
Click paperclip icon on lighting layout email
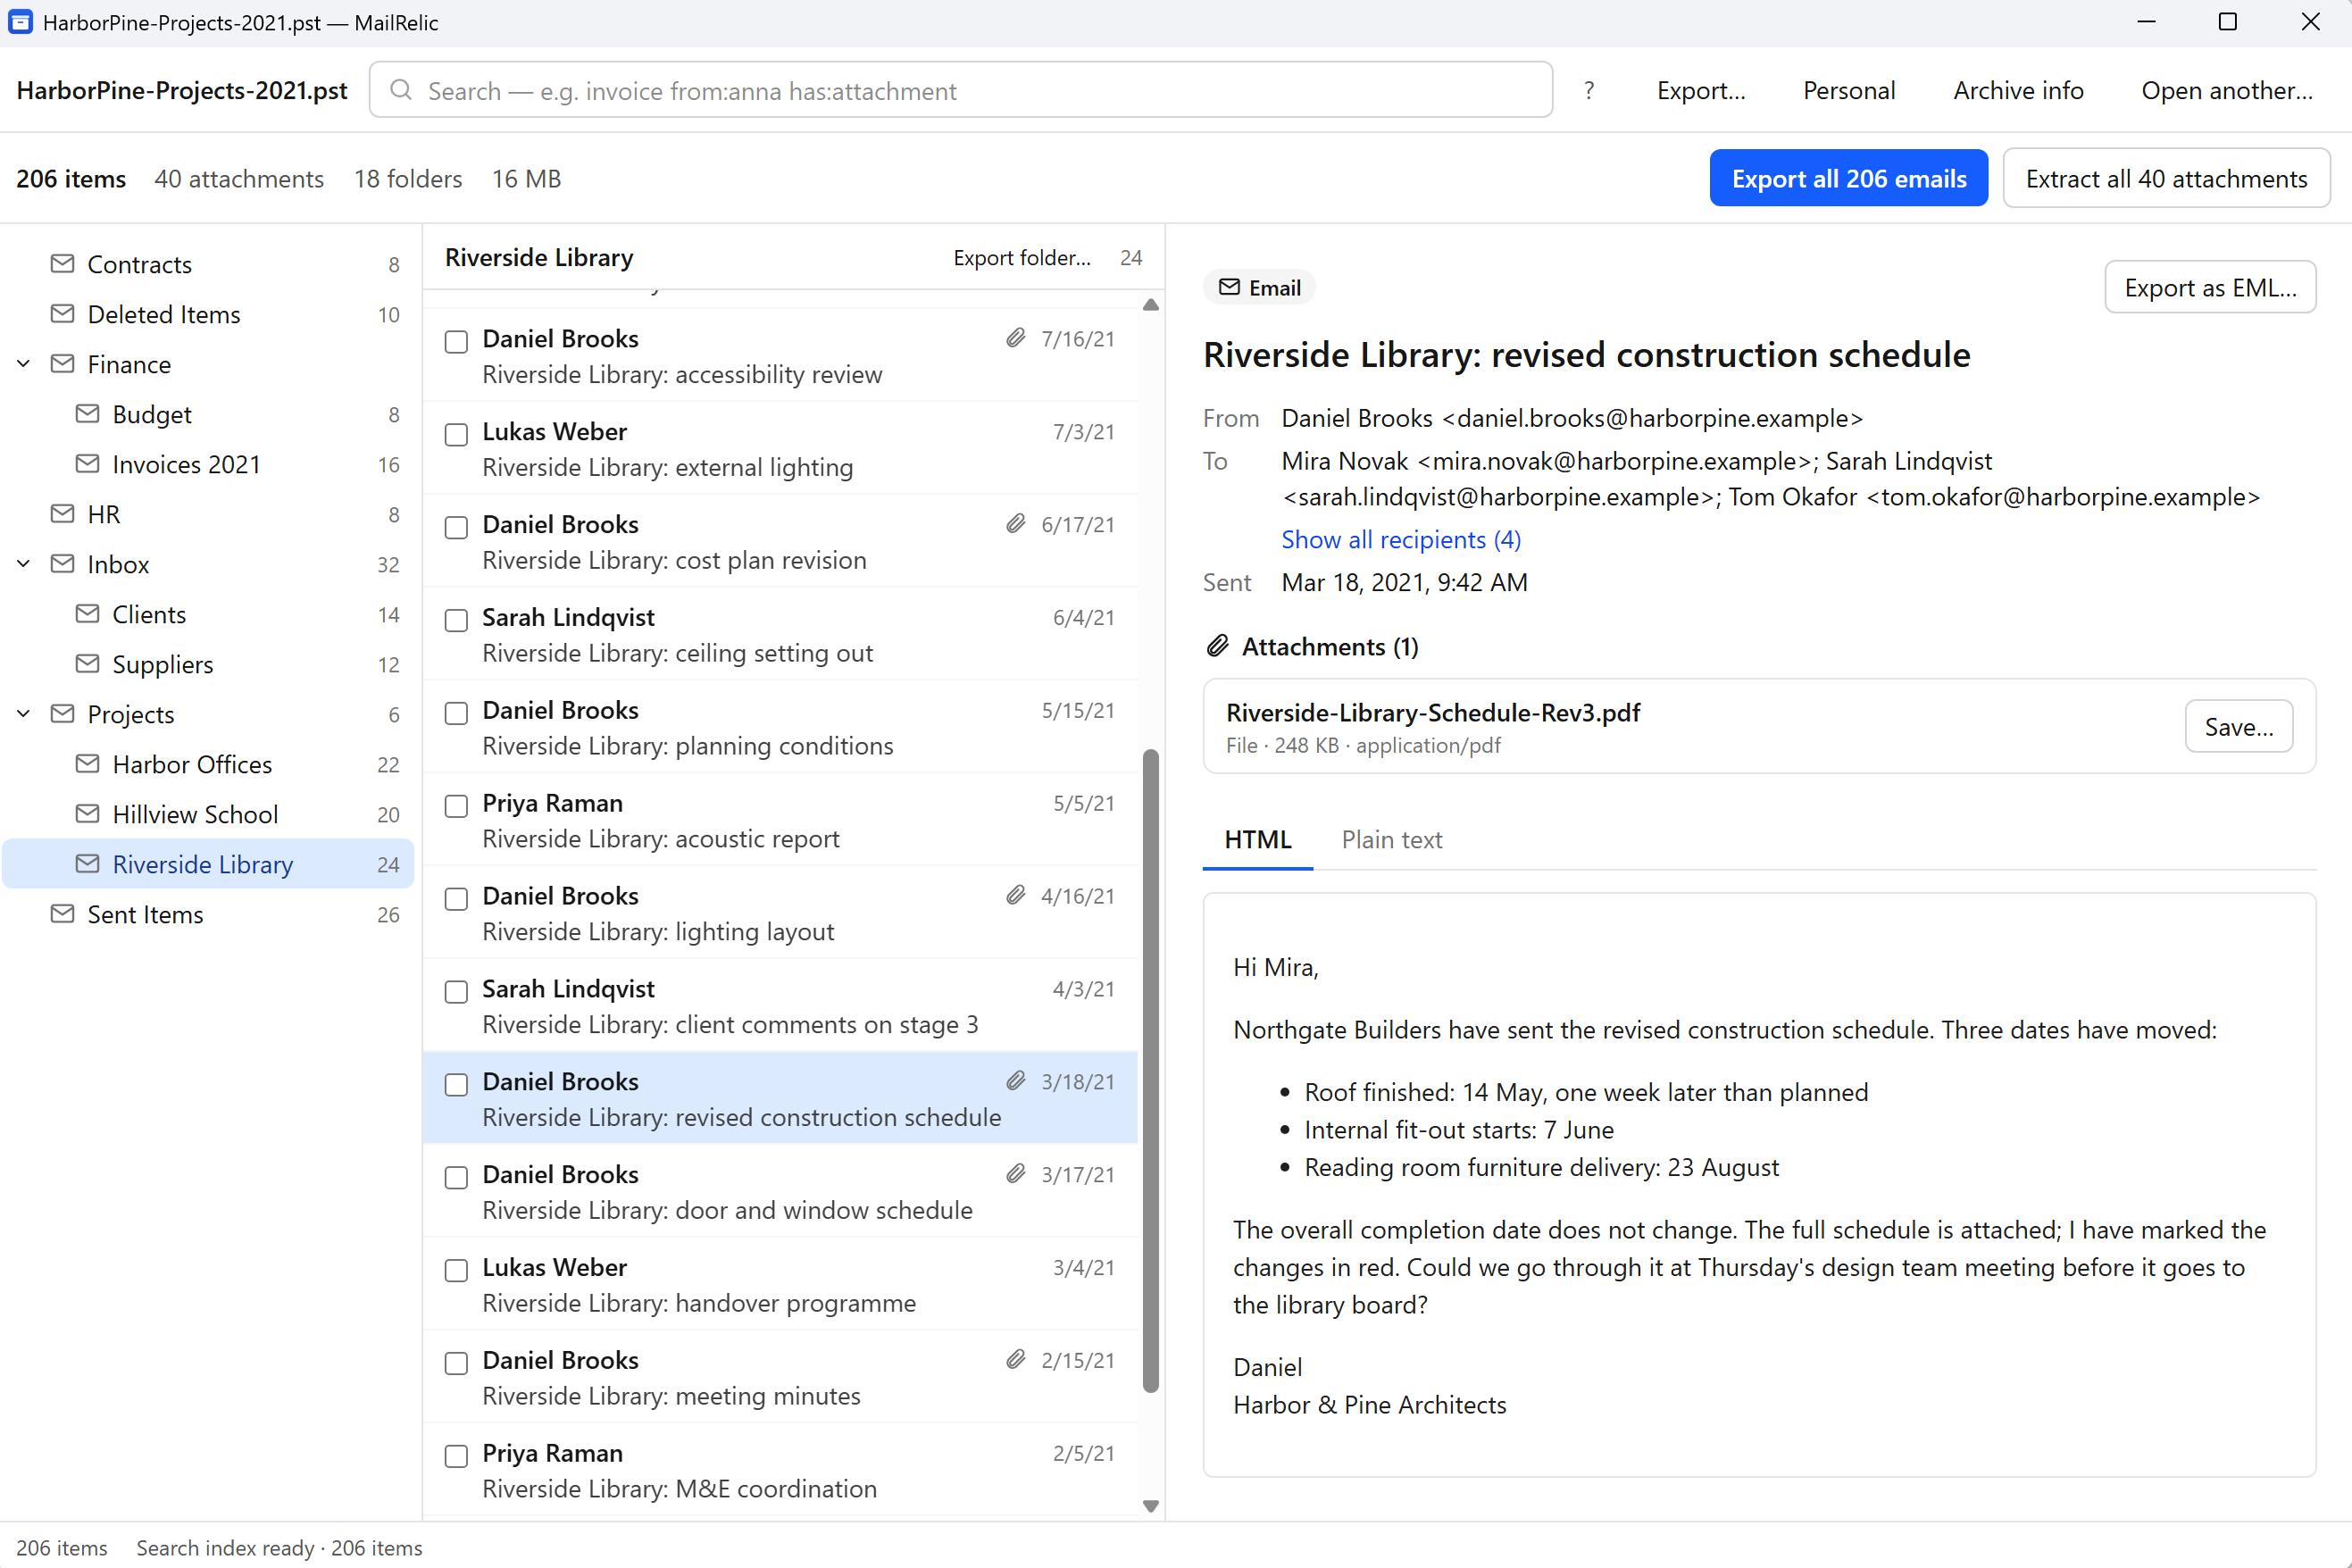[1016, 895]
